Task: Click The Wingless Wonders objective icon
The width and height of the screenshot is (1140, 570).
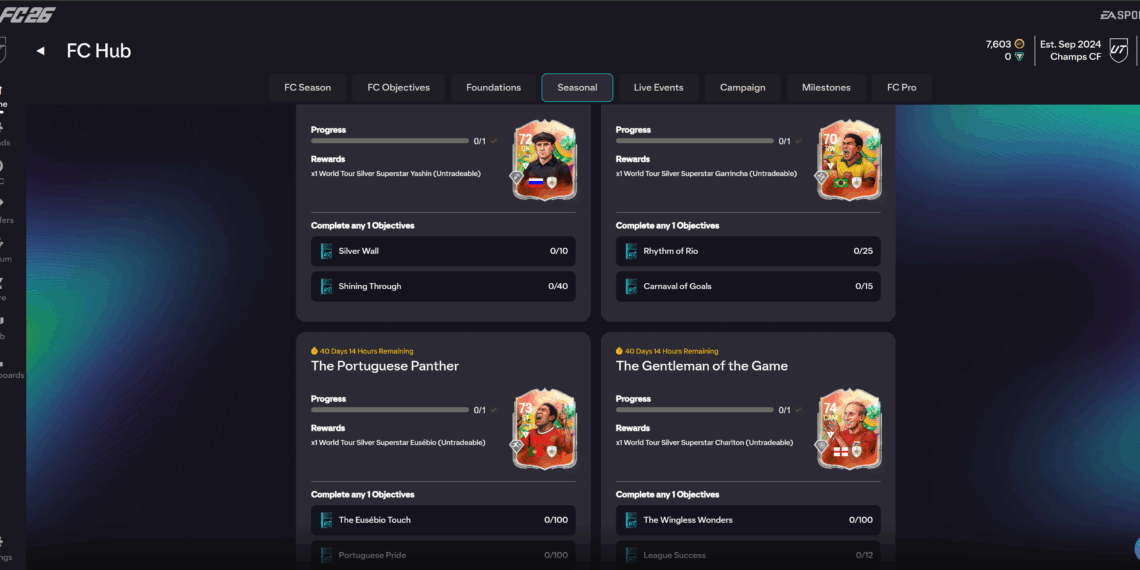Action: tap(631, 520)
